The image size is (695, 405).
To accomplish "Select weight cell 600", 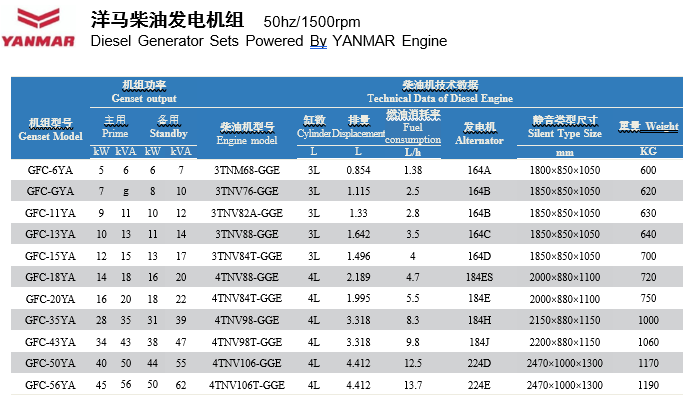I will click(x=648, y=170).
